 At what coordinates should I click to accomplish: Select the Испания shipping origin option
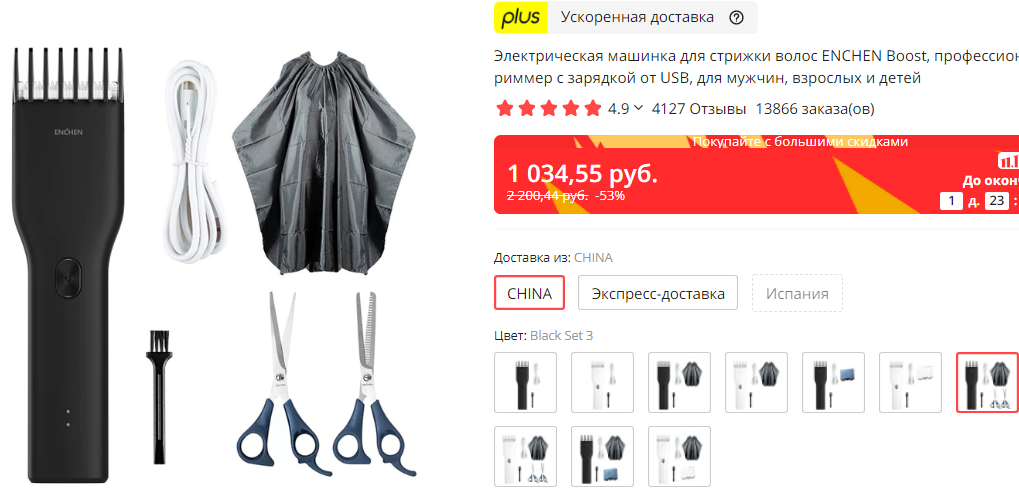797,293
